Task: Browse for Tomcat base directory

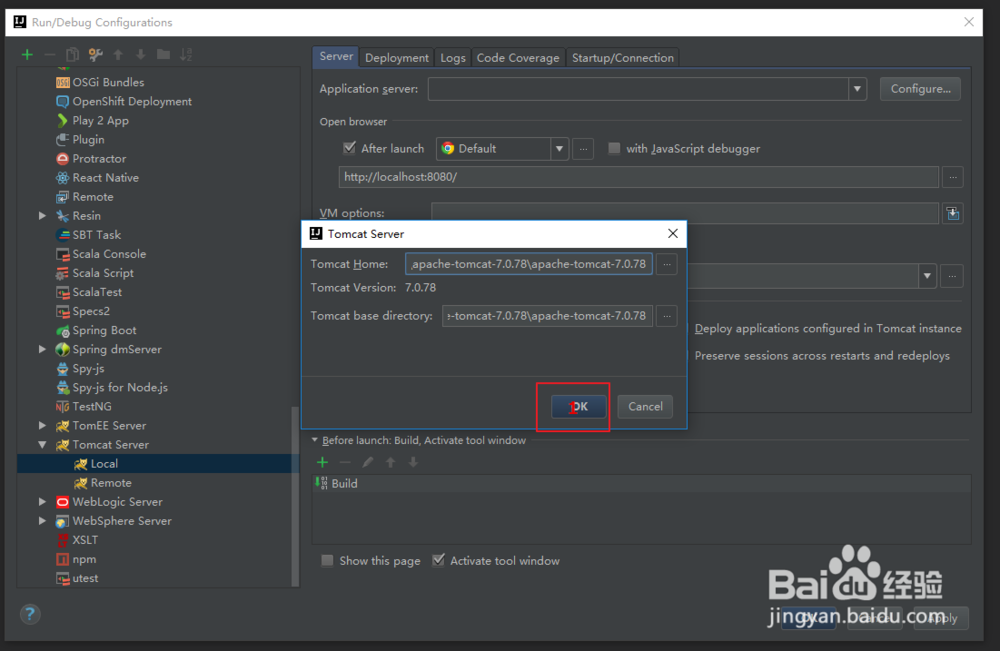Action: [666, 316]
